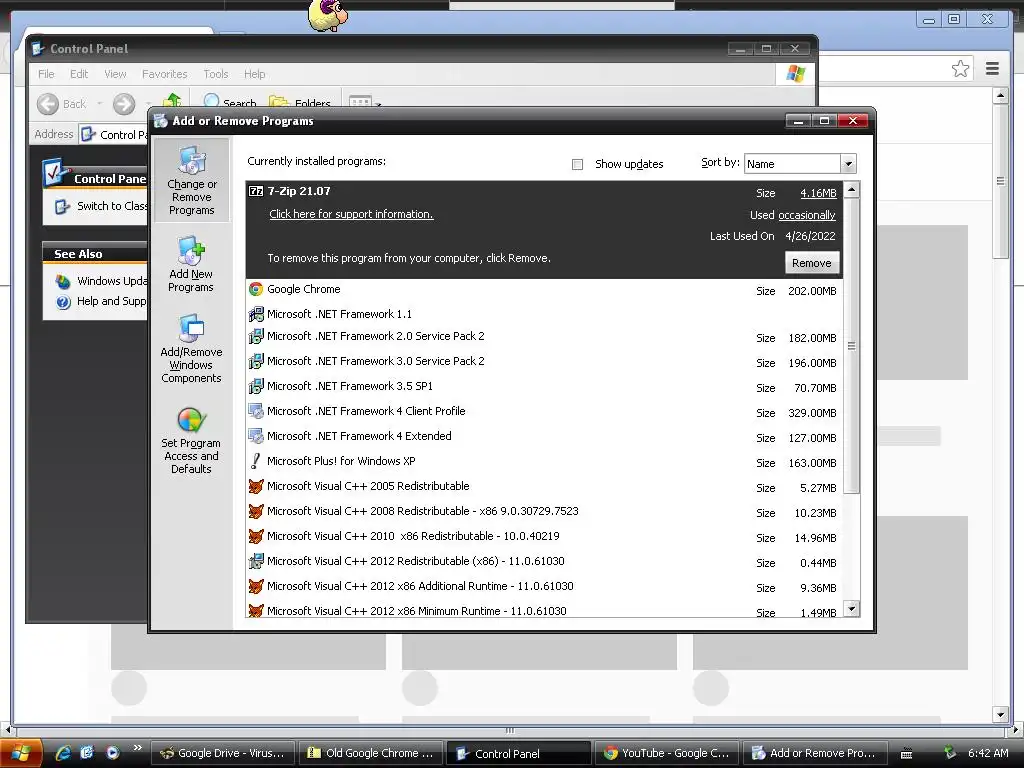Open Windows Update link under See Also
Screen dimensions: 1024x768
tap(112, 281)
